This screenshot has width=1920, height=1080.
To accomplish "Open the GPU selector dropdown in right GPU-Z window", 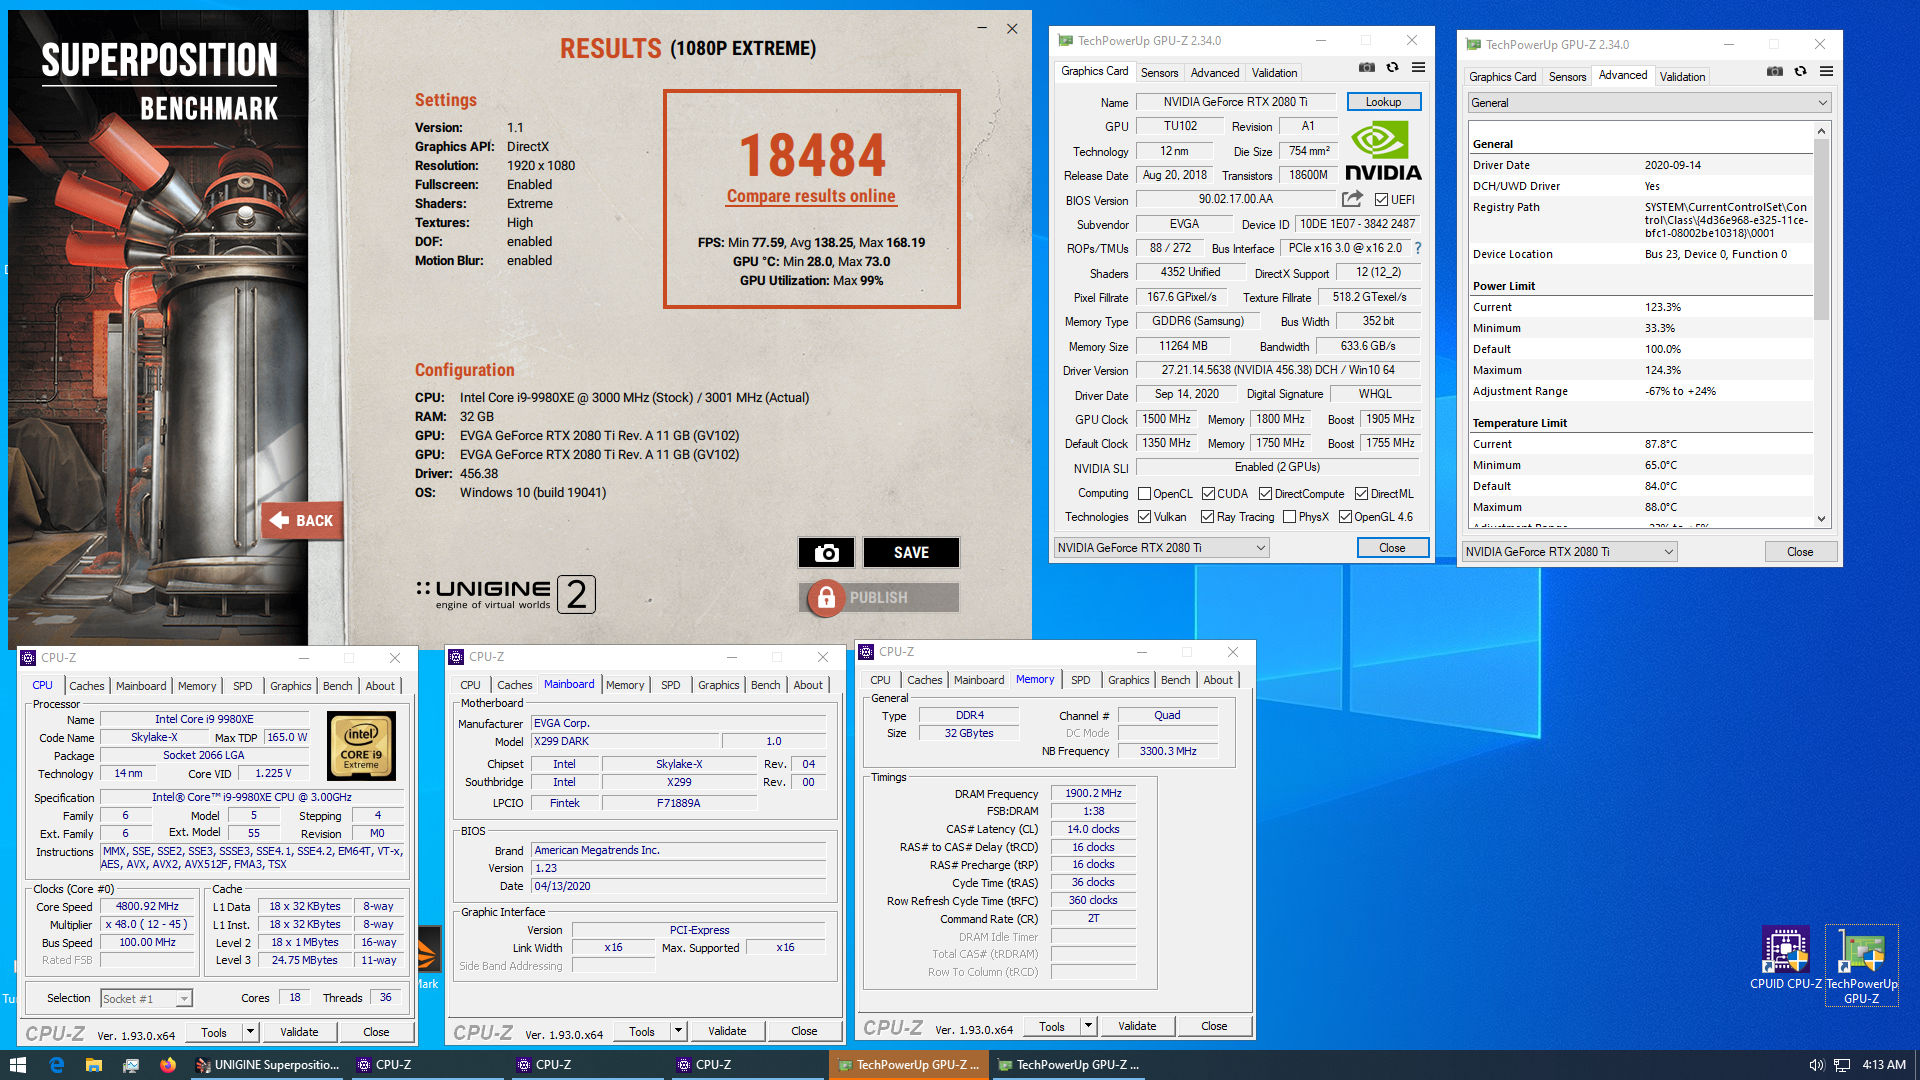I will [x=1569, y=552].
